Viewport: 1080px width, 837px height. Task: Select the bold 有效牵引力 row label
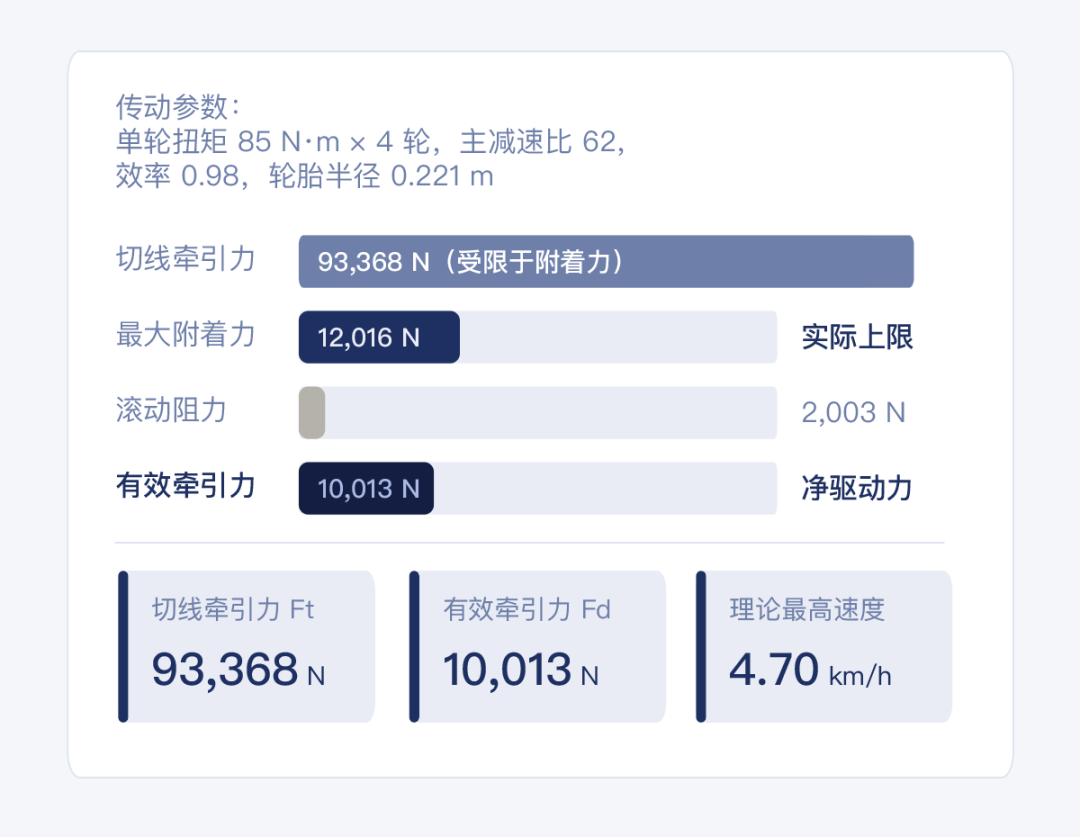coord(186,486)
